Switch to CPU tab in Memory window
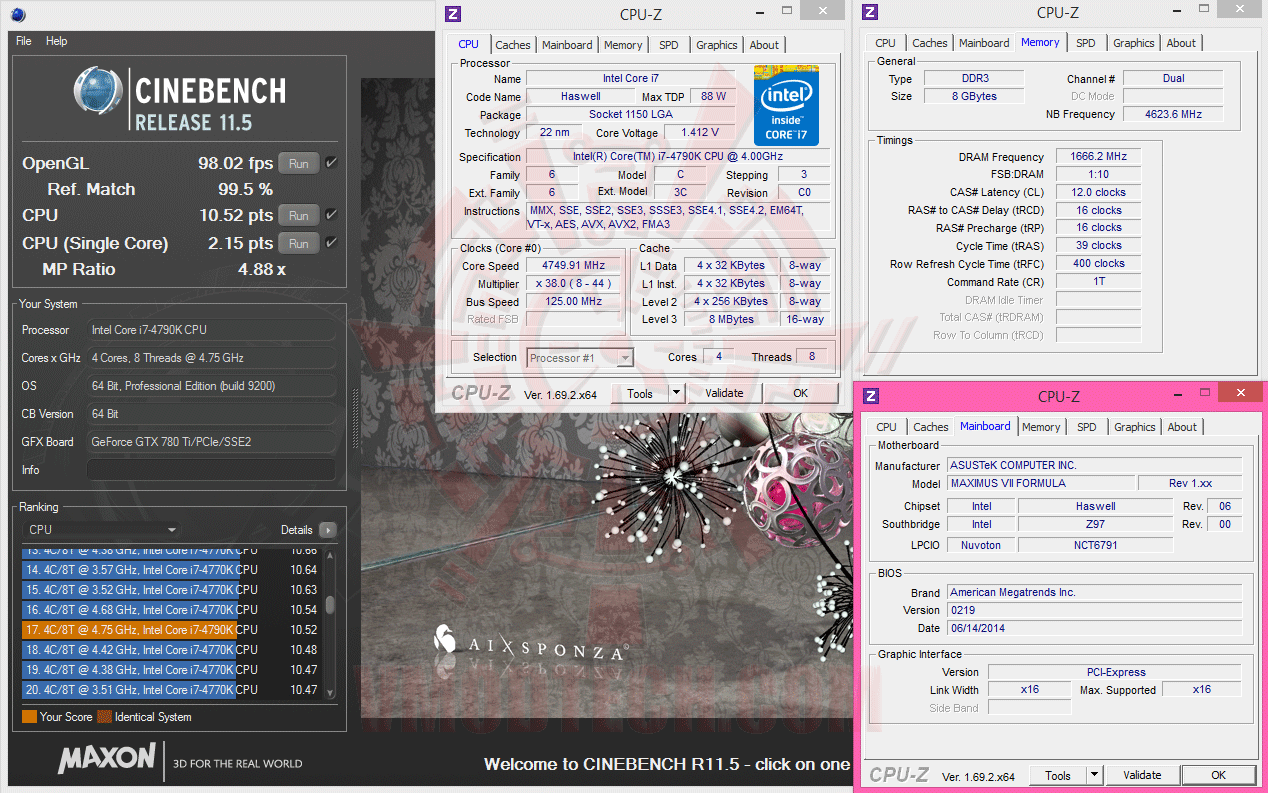Screen dimensions: 1268x793 [886, 43]
